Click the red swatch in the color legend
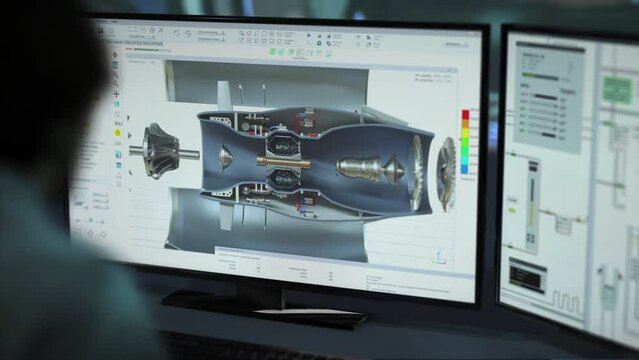The height and width of the screenshot is (360, 639). [x=465, y=115]
